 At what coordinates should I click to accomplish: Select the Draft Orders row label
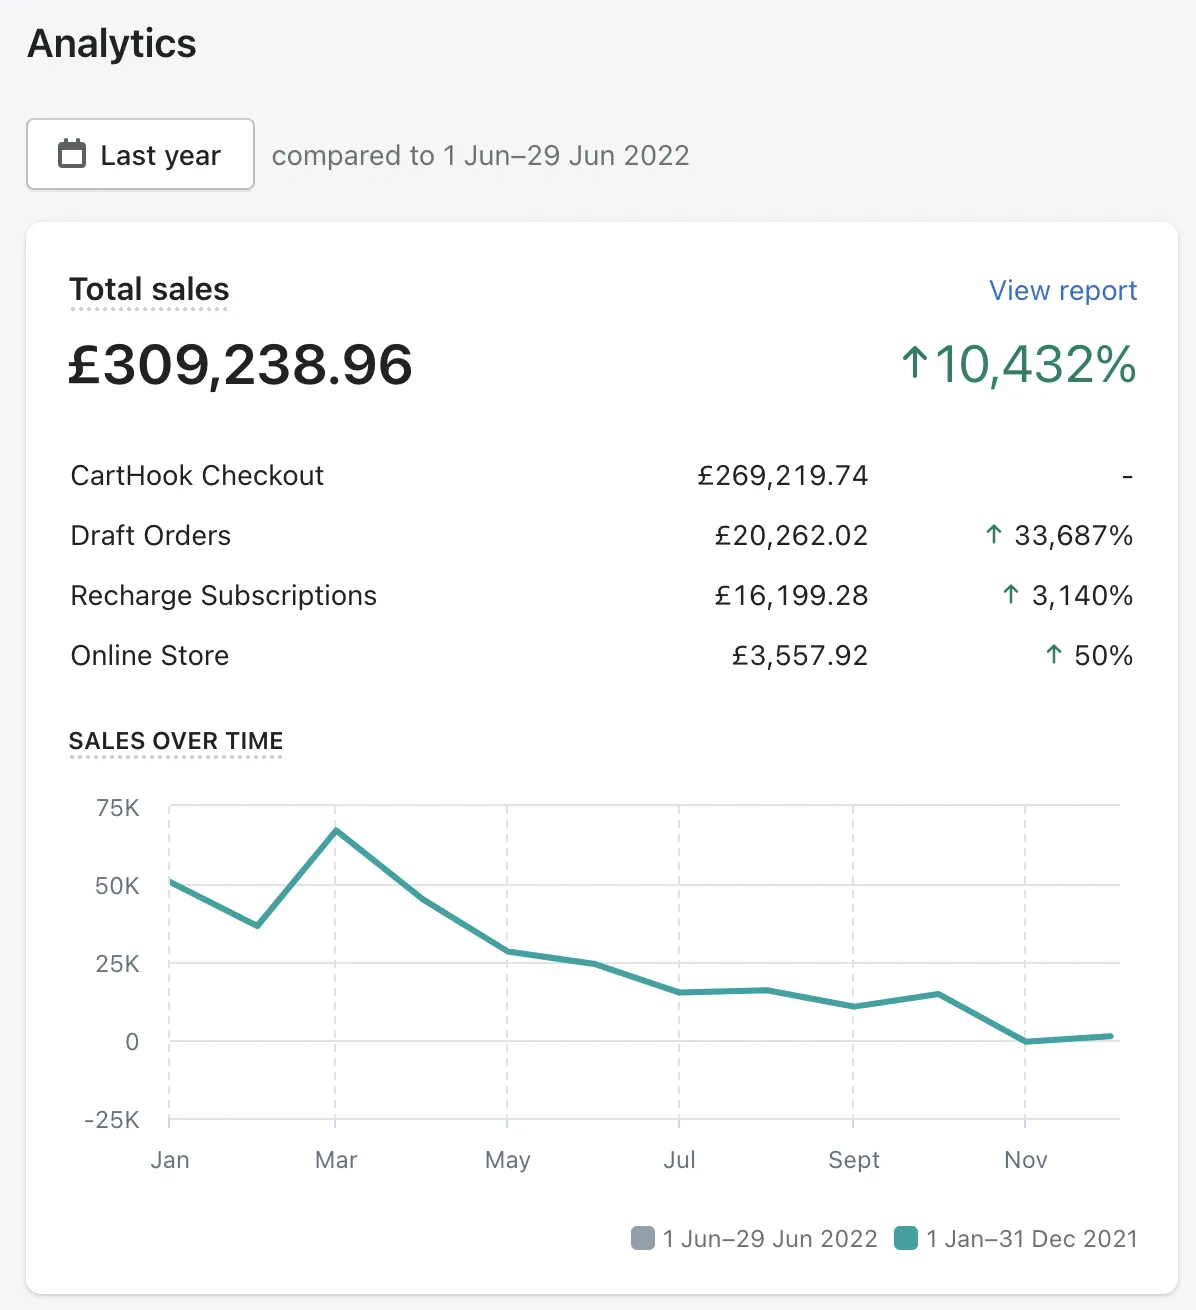tap(151, 535)
